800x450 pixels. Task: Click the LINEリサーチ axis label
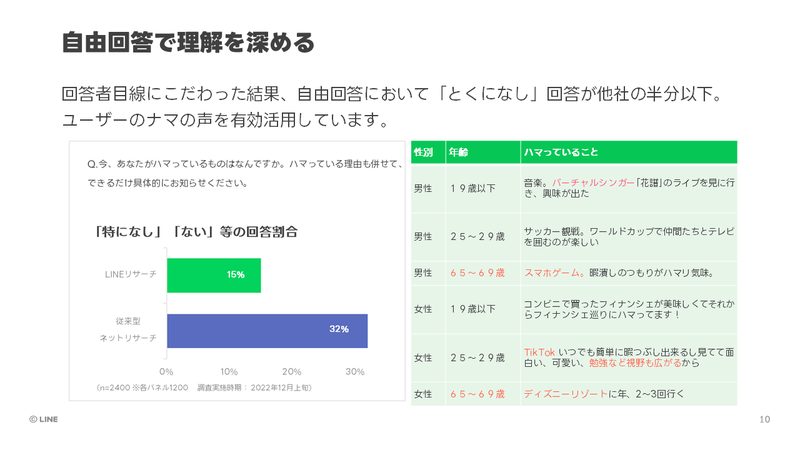131,275
